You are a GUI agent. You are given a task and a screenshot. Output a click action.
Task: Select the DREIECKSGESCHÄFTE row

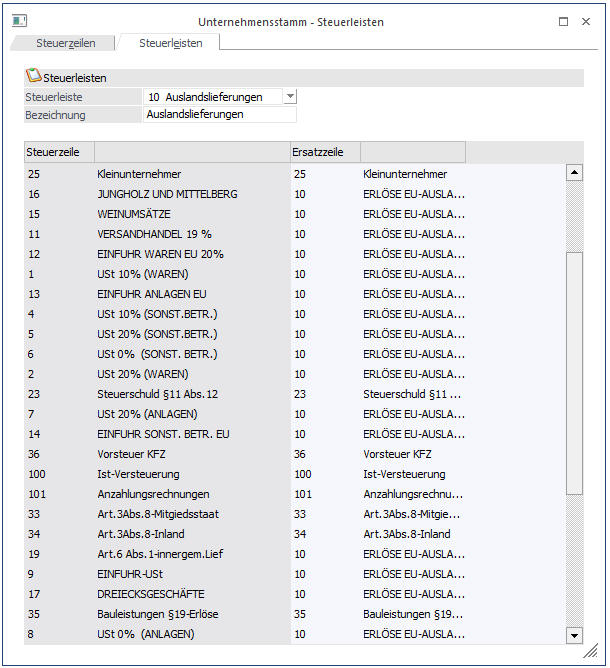148,594
